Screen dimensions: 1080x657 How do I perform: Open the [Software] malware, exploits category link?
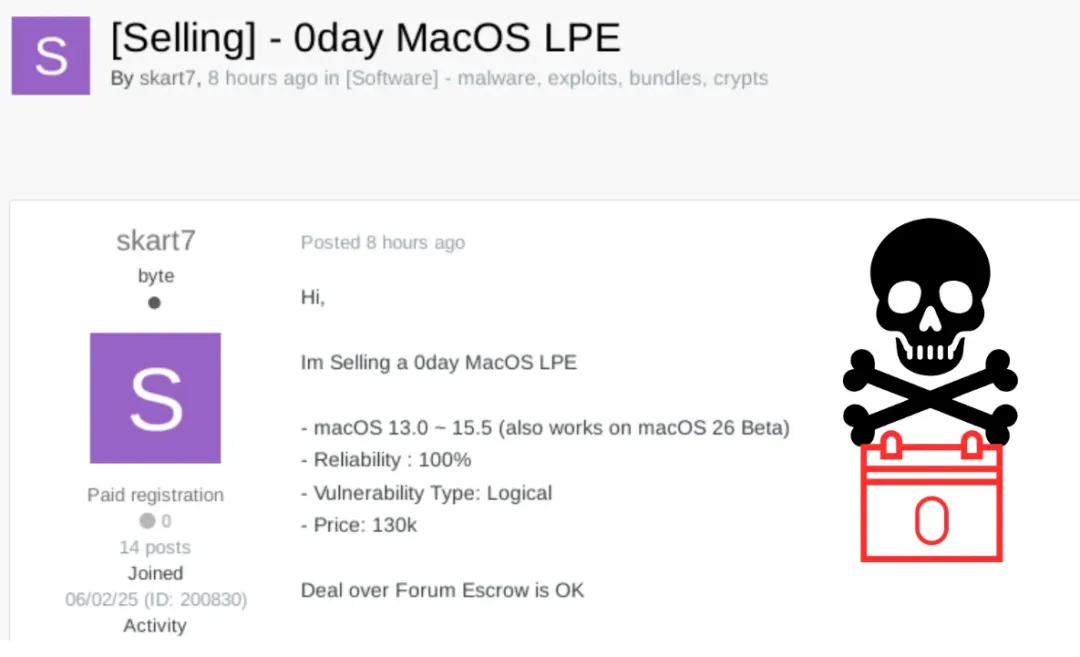coord(556,78)
